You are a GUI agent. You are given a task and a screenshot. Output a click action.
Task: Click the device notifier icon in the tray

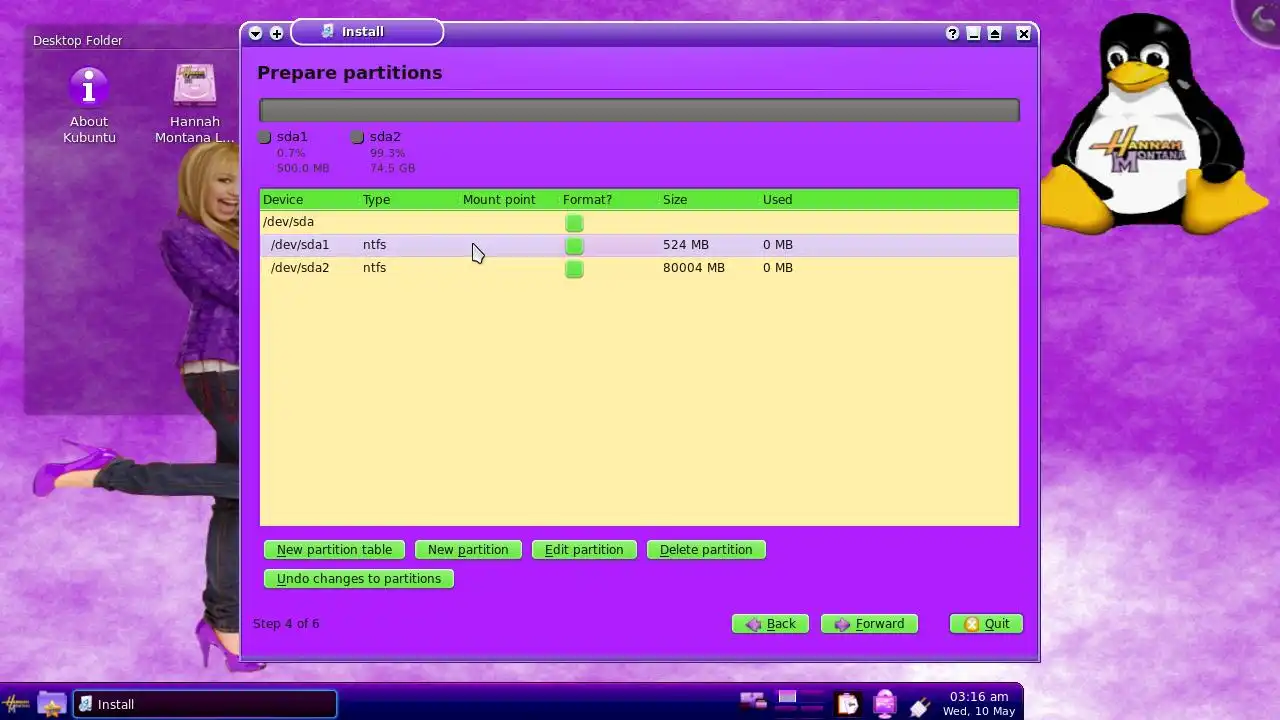753,703
